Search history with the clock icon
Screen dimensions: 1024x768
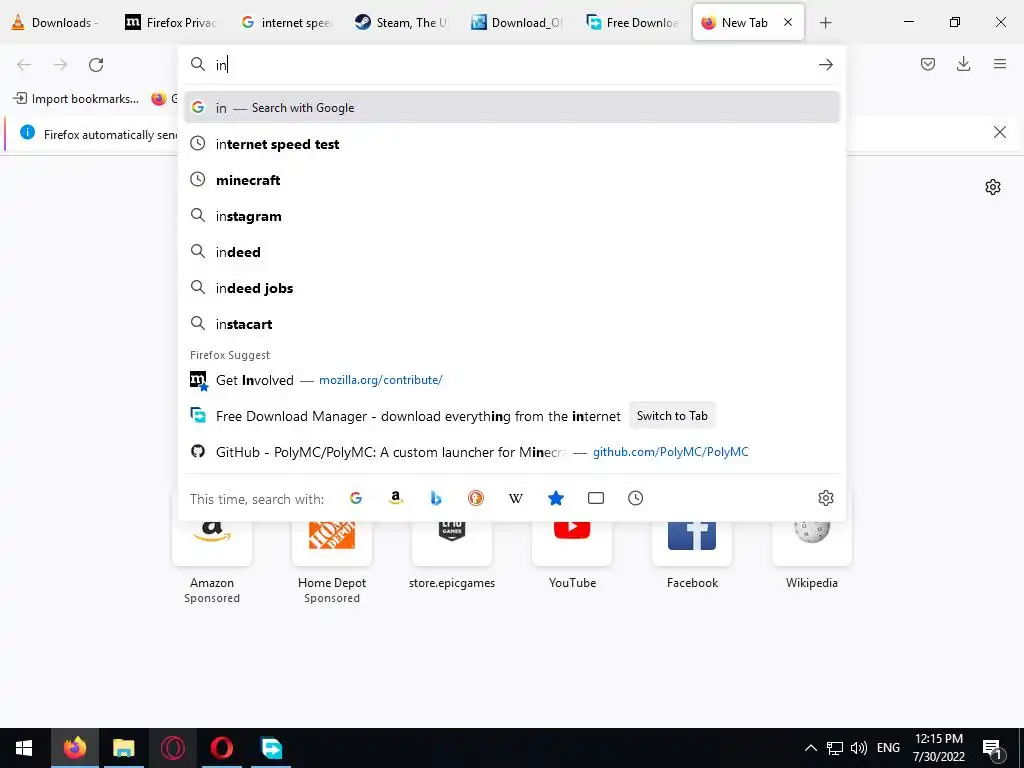click(635, 498)
